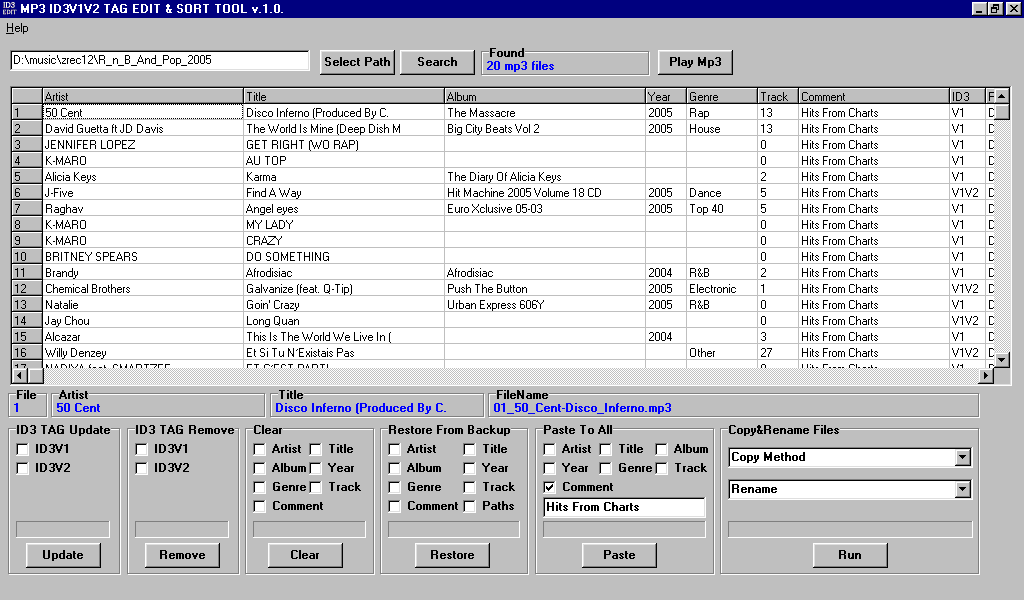Open the Help menu

(x=17, y=28)
